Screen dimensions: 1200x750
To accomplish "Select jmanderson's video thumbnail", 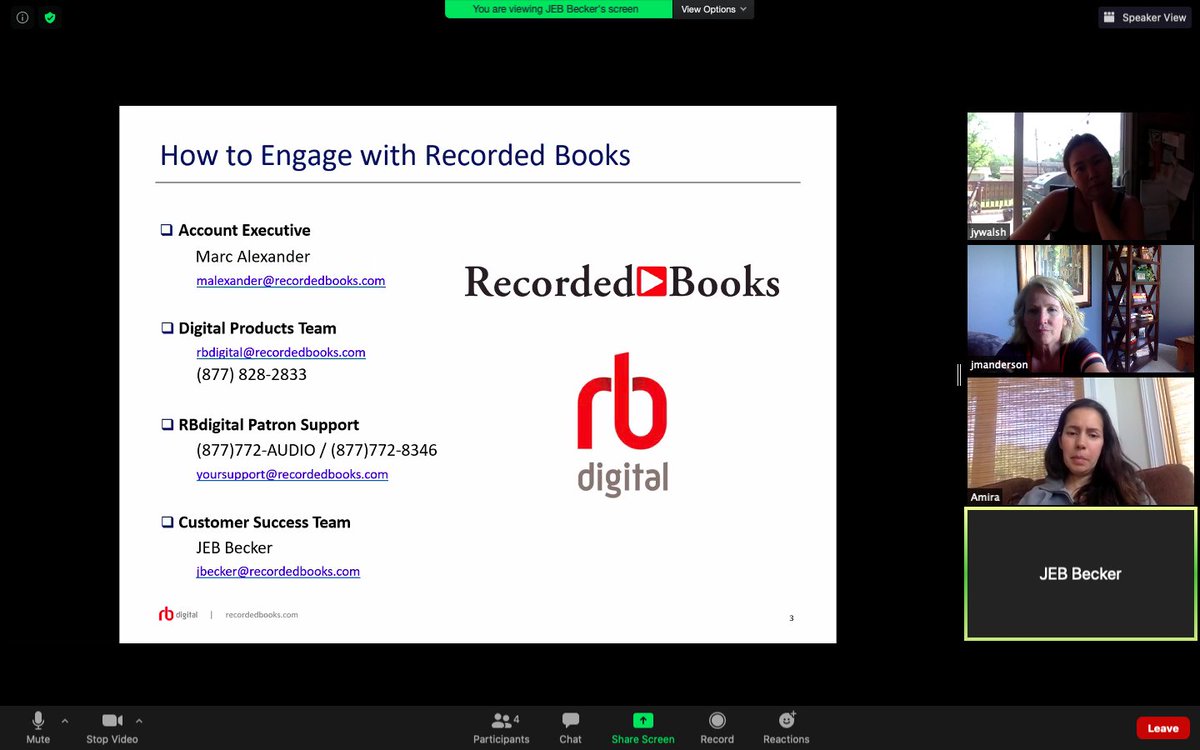I will (x=1080, y=309).
